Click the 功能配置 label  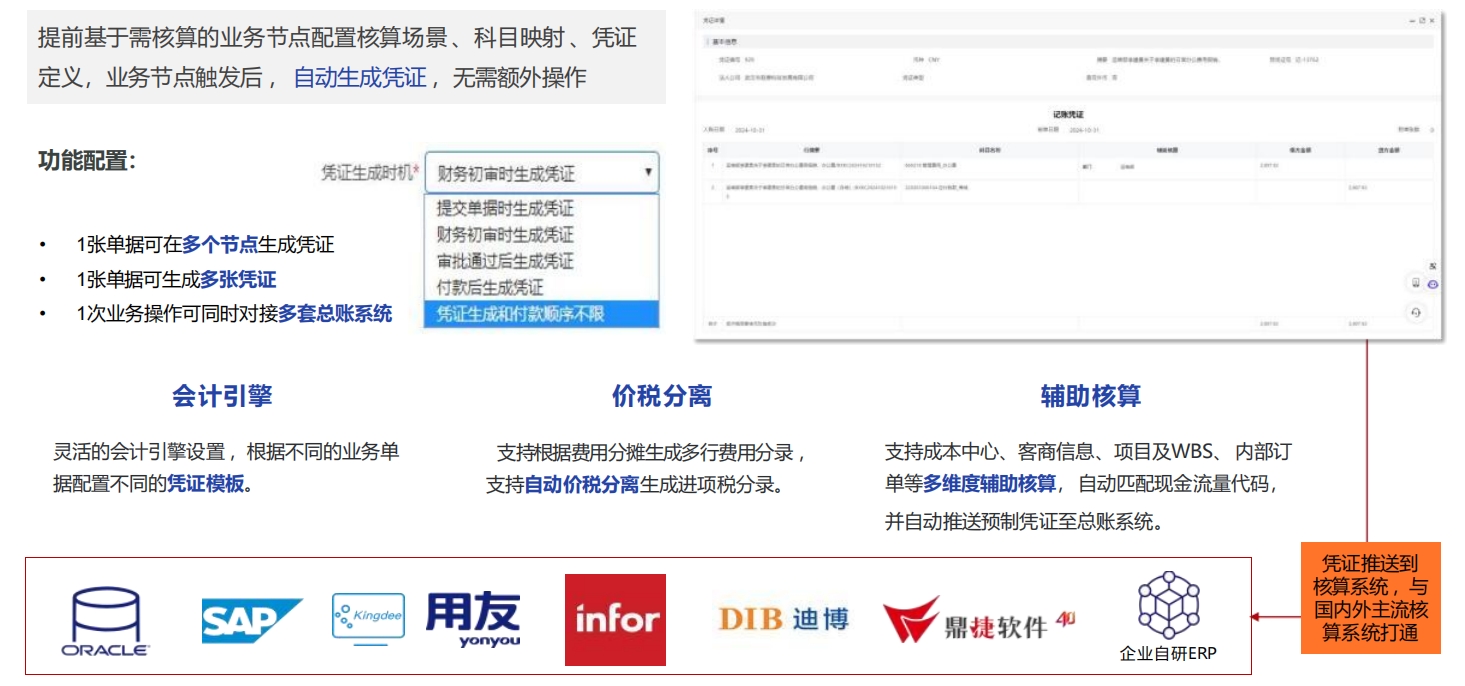pos(87,160)
